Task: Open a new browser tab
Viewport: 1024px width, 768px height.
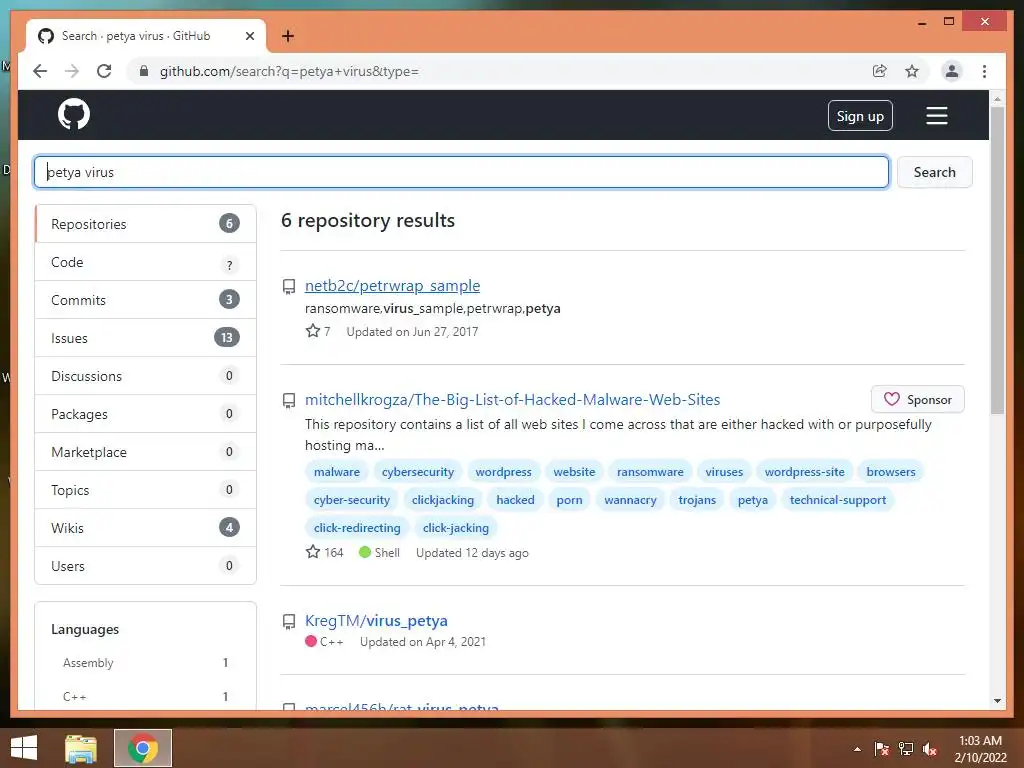Action: click(288, 36)
